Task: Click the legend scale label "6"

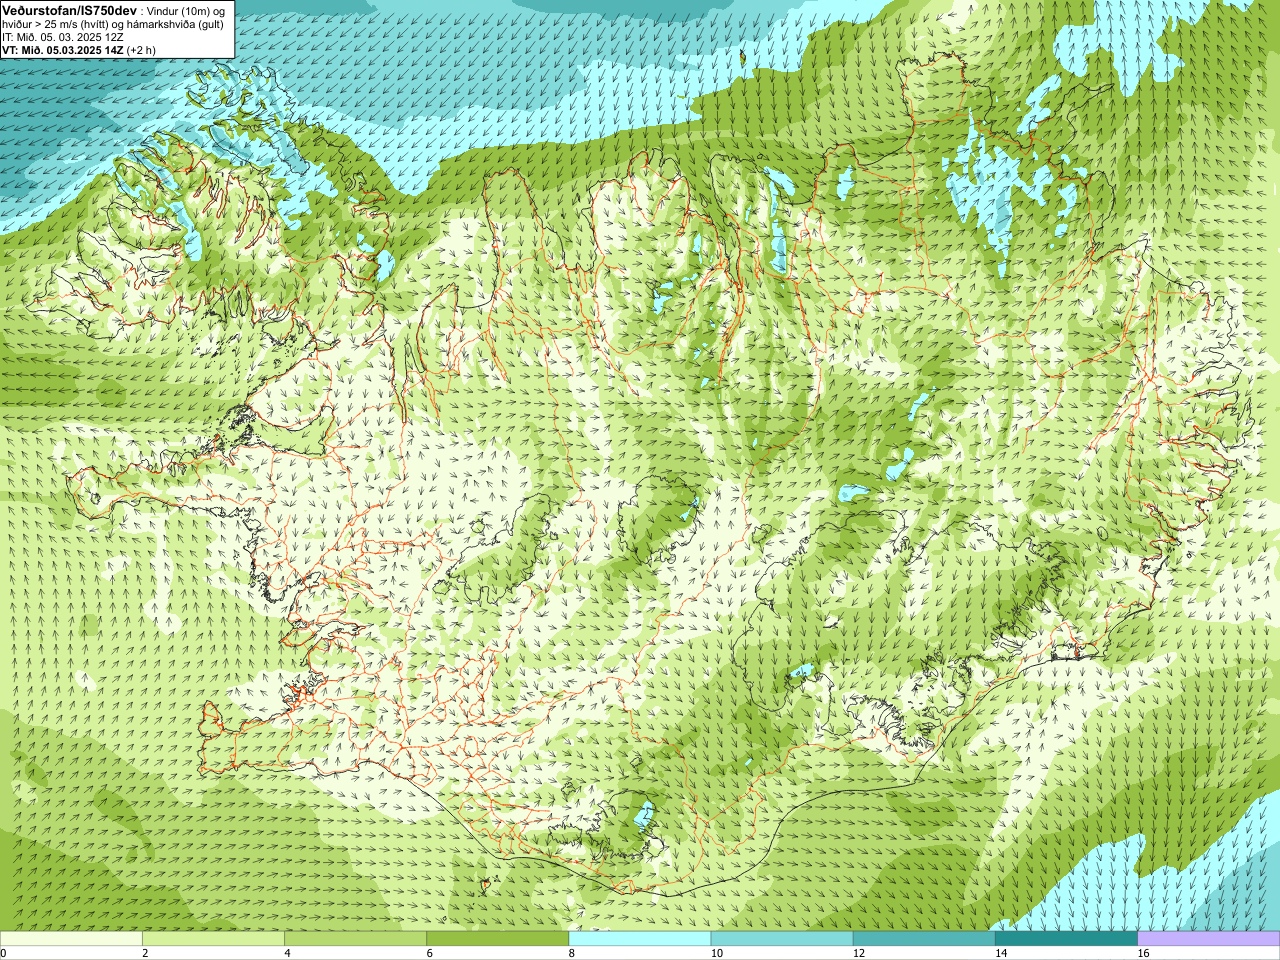Action: click(429, 953)
